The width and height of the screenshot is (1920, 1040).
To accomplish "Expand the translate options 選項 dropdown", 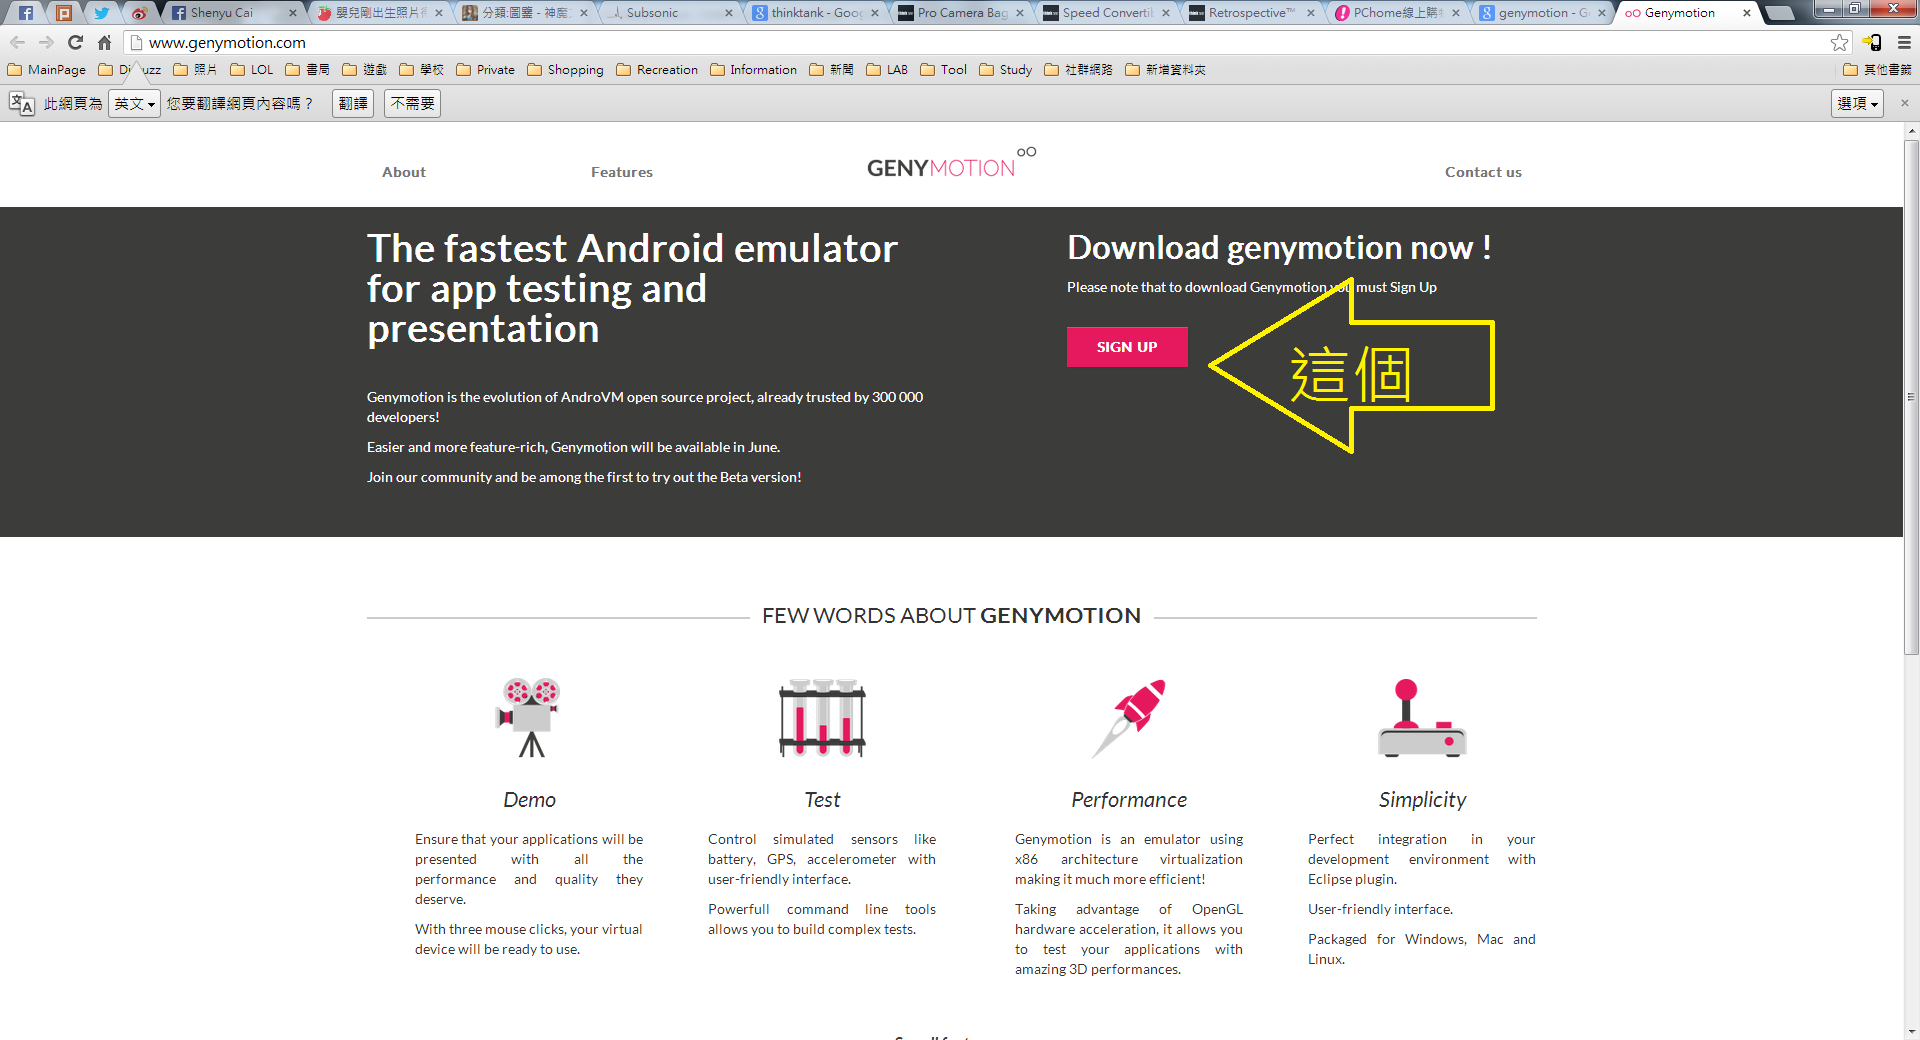I will point(1857,104).
